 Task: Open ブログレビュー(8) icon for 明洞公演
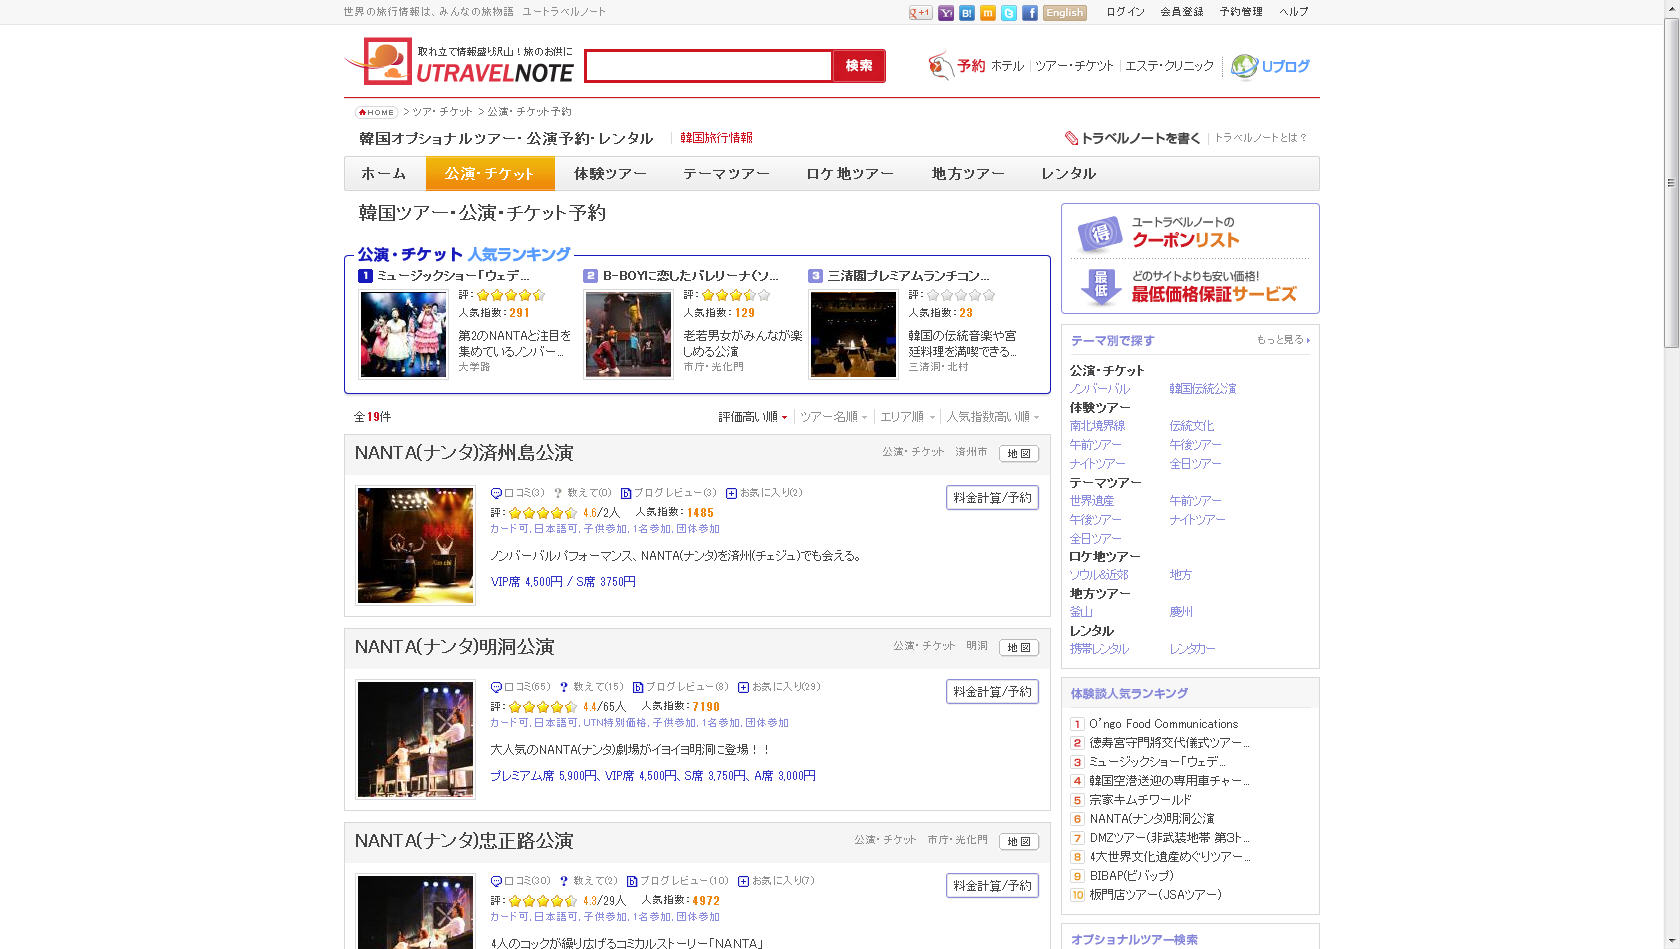point(638,687)
